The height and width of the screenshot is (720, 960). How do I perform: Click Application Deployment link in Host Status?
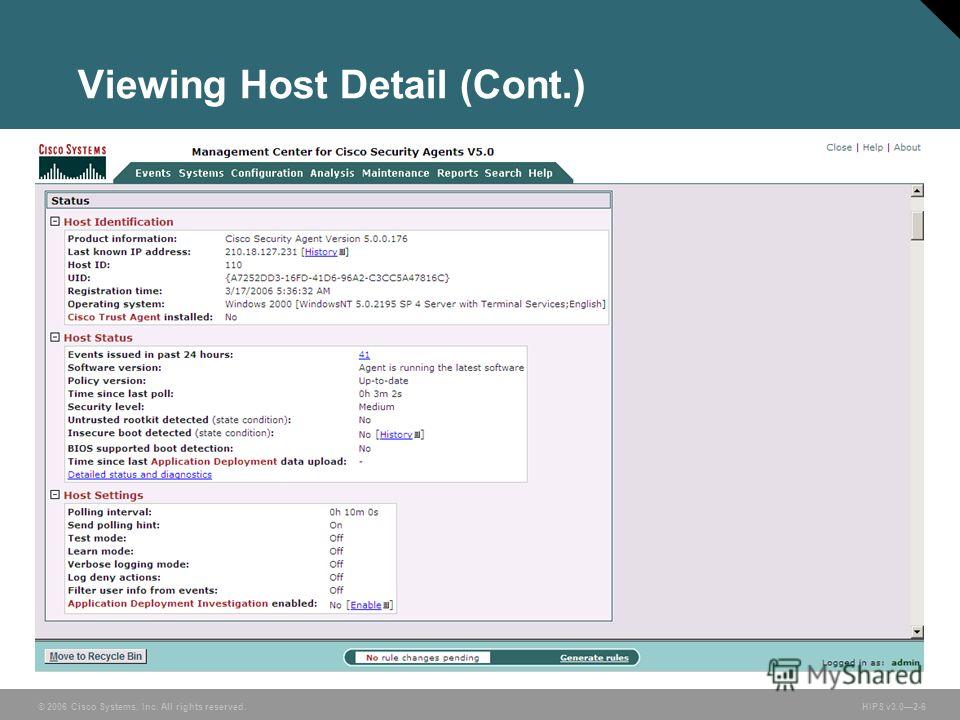(x=214, y=462)
